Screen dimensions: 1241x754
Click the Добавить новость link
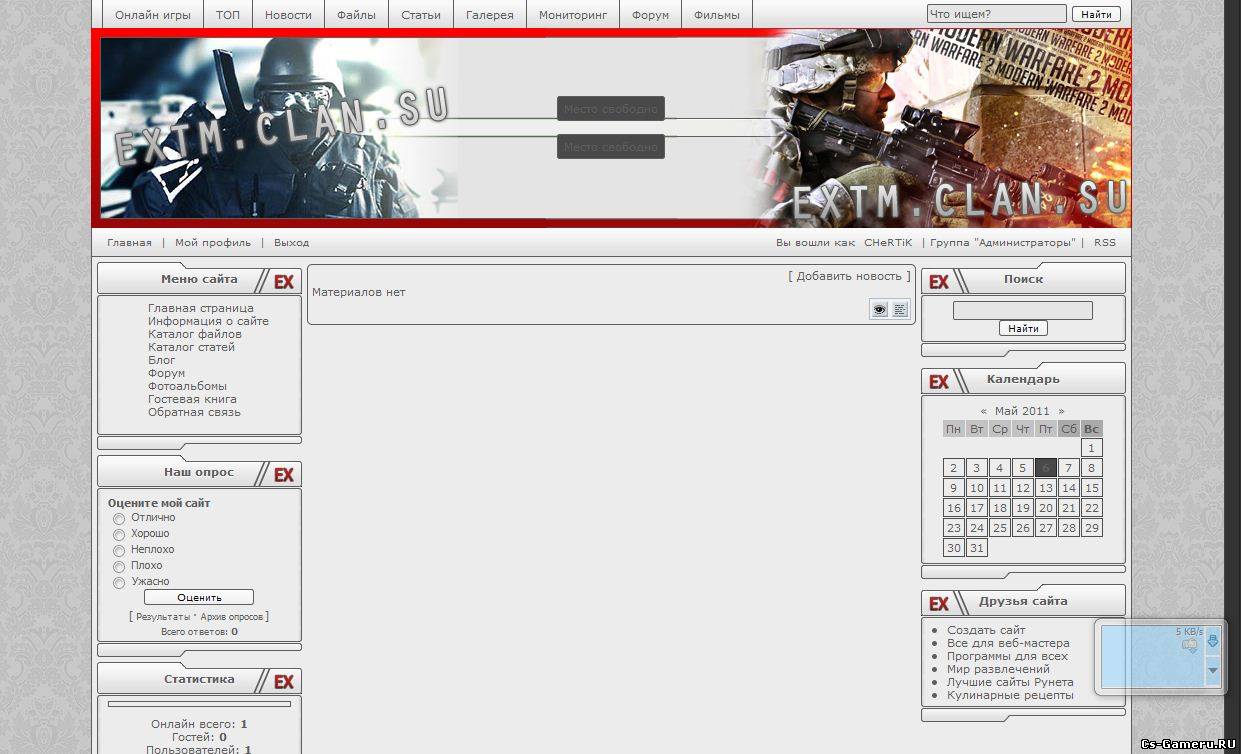pos(850,276)
